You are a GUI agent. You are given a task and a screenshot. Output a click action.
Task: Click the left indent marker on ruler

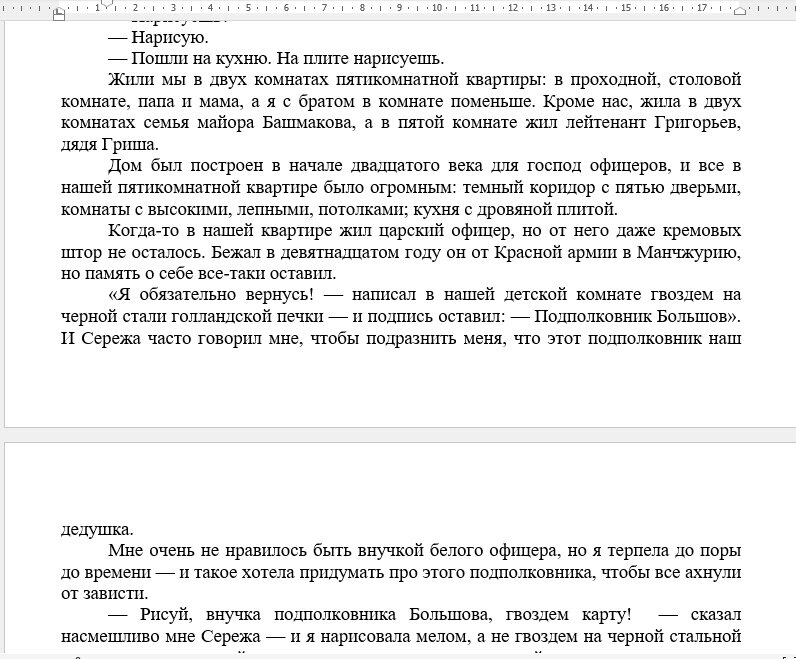pyautogui.click(x=59, y=15)
